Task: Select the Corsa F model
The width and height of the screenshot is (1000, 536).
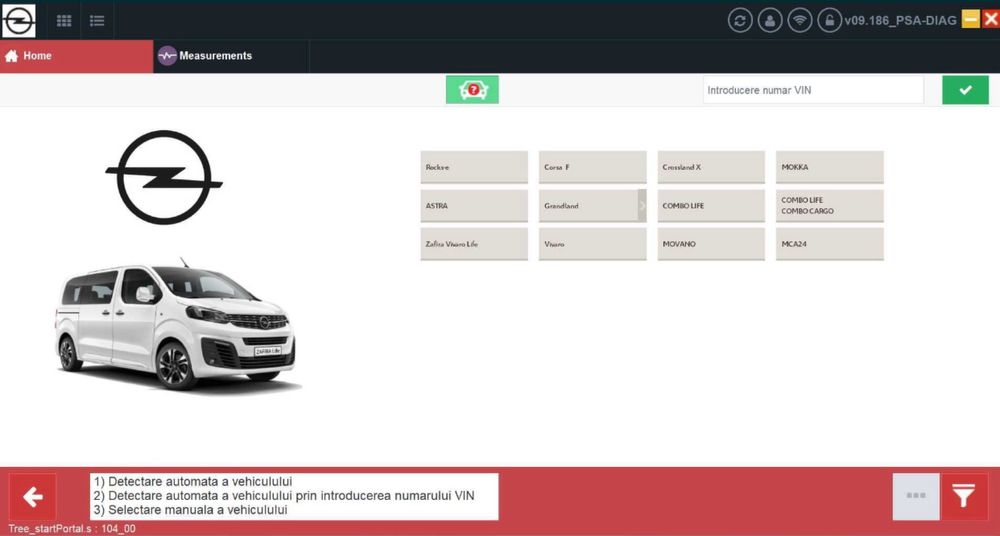Action: [592, 167]
